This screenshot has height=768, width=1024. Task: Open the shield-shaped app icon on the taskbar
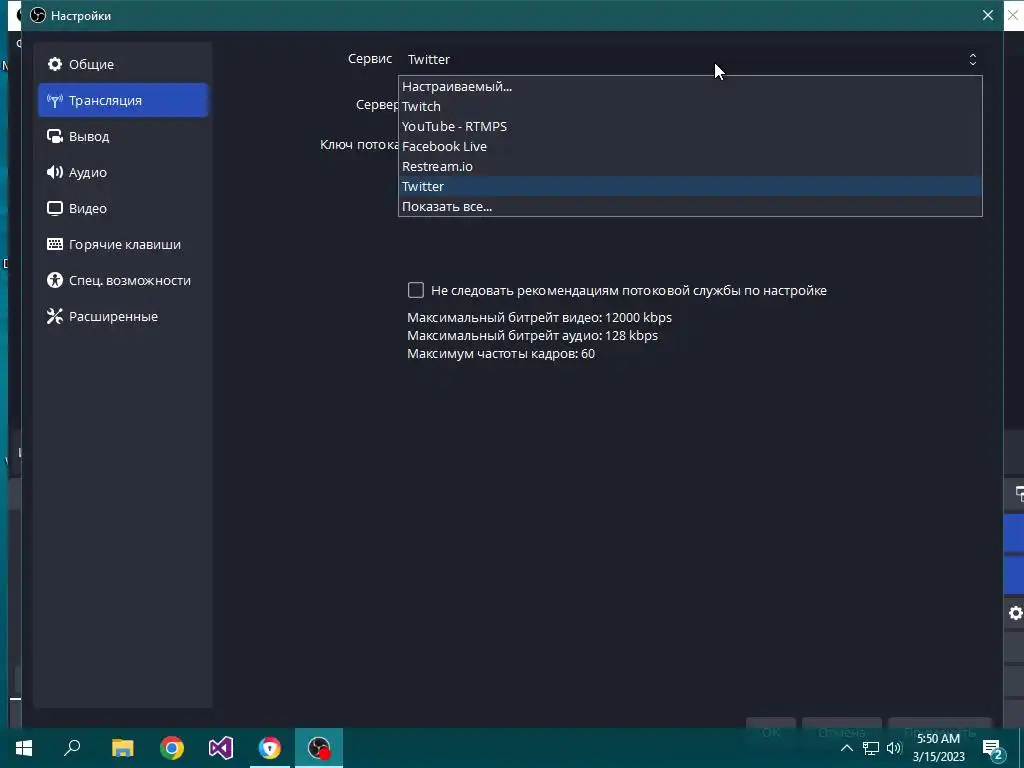[270, 748]
